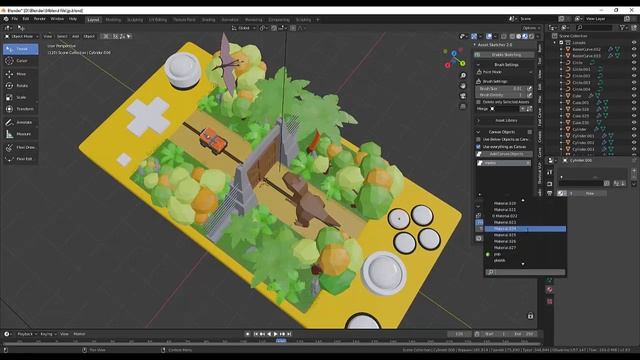Open the Edit menu
The image size is (640, 360).
[x=26, y=19]
